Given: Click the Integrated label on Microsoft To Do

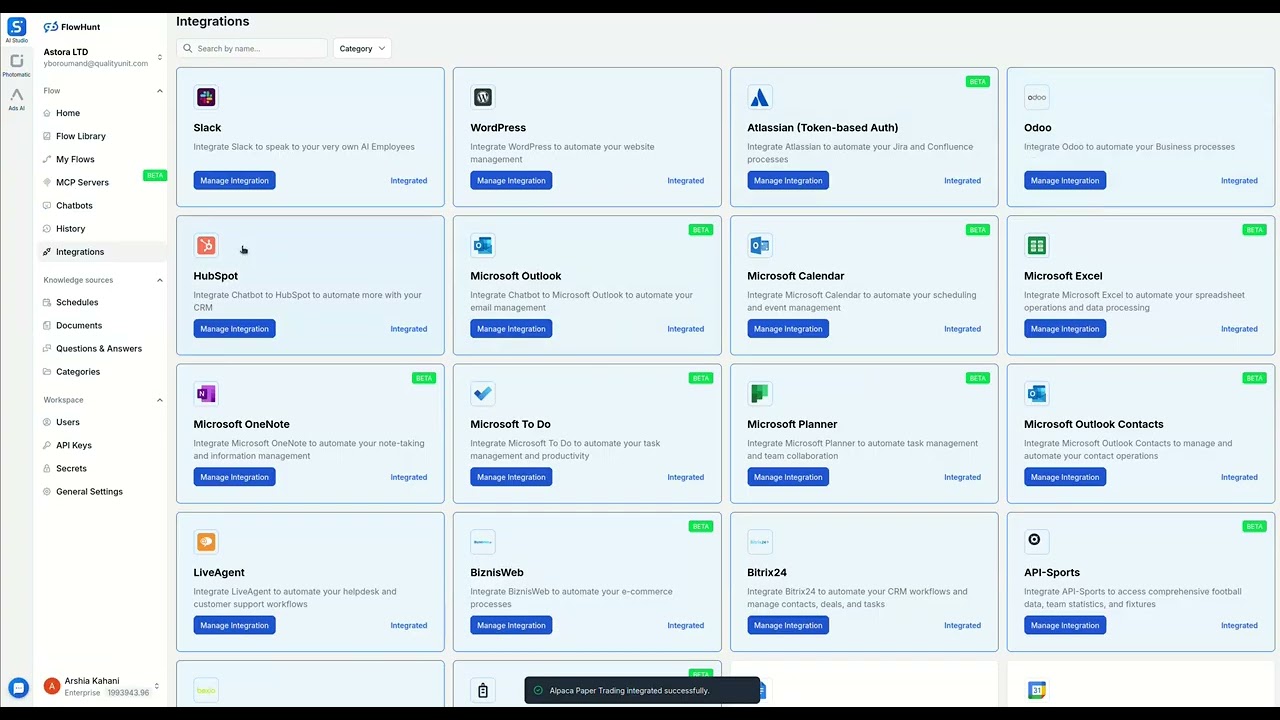Looking at the screenshot, I should coord(685,477).
